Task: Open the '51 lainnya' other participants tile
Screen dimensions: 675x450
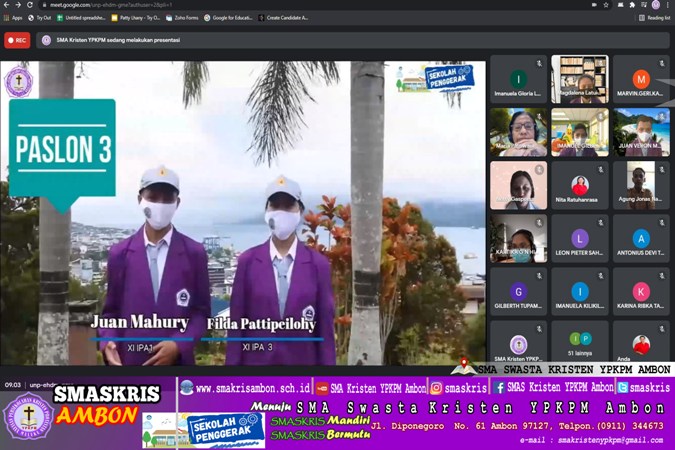Action: tap(580, 341)
